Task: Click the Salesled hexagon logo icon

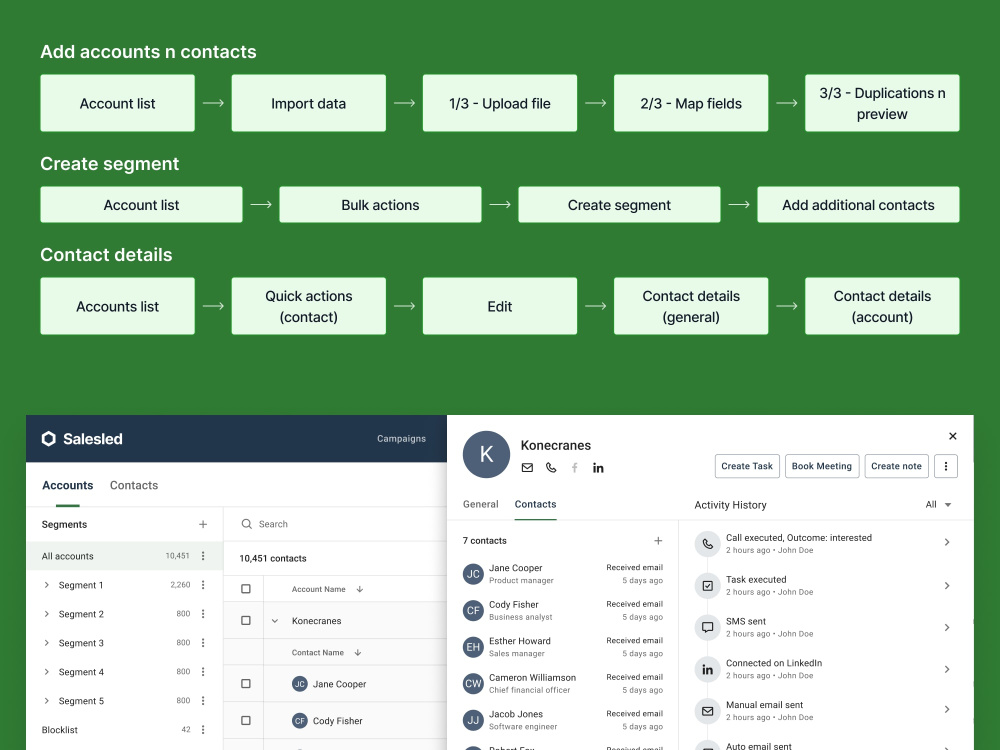Action: coord(48,439)
